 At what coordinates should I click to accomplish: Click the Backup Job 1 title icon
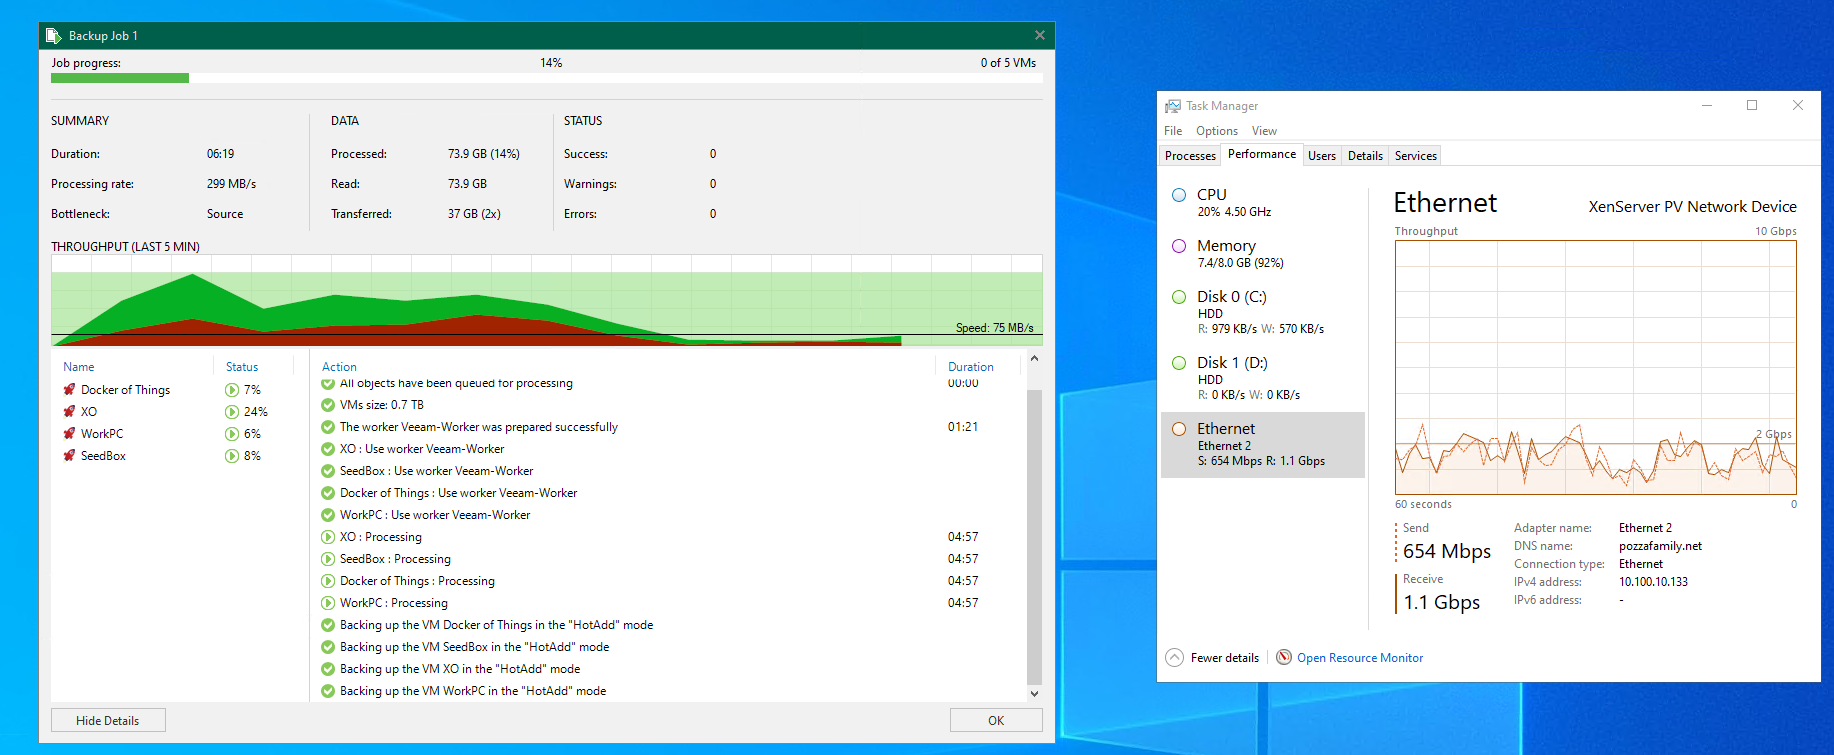tap(54, 36)
